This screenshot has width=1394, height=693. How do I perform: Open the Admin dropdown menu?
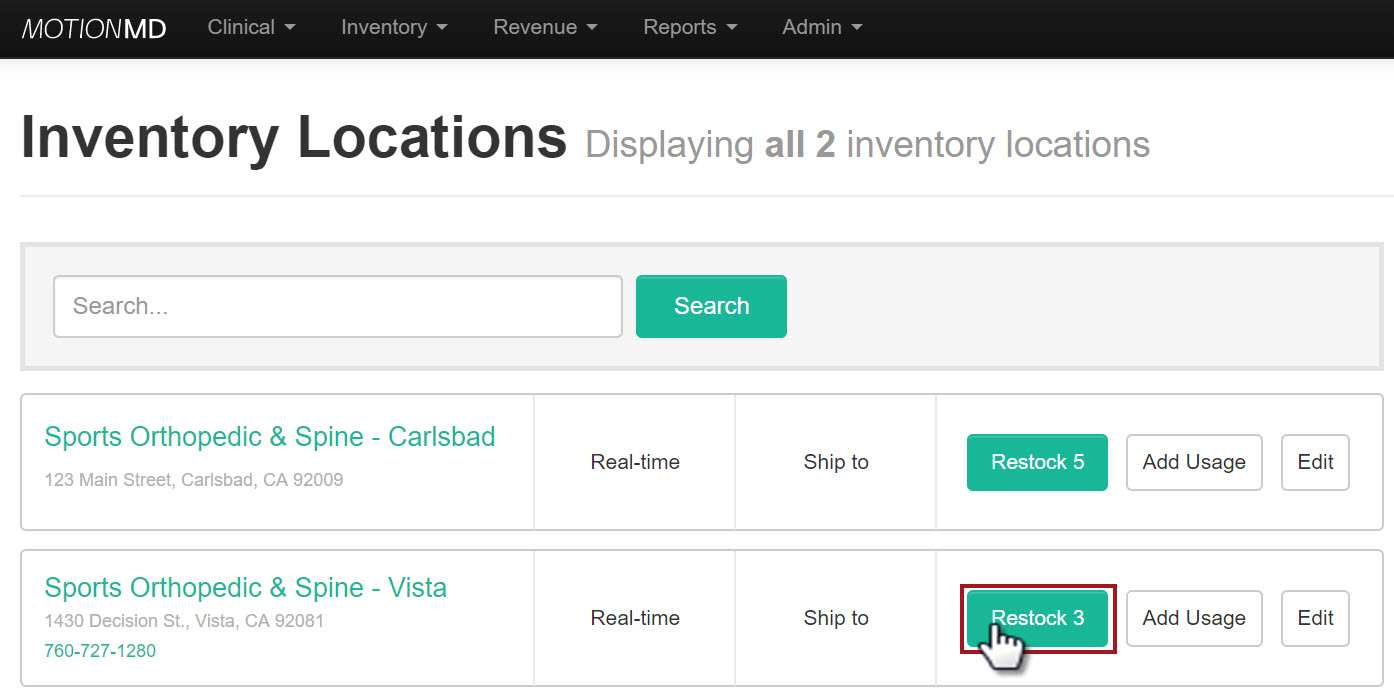pyautogui.click(x=820, y=28)
